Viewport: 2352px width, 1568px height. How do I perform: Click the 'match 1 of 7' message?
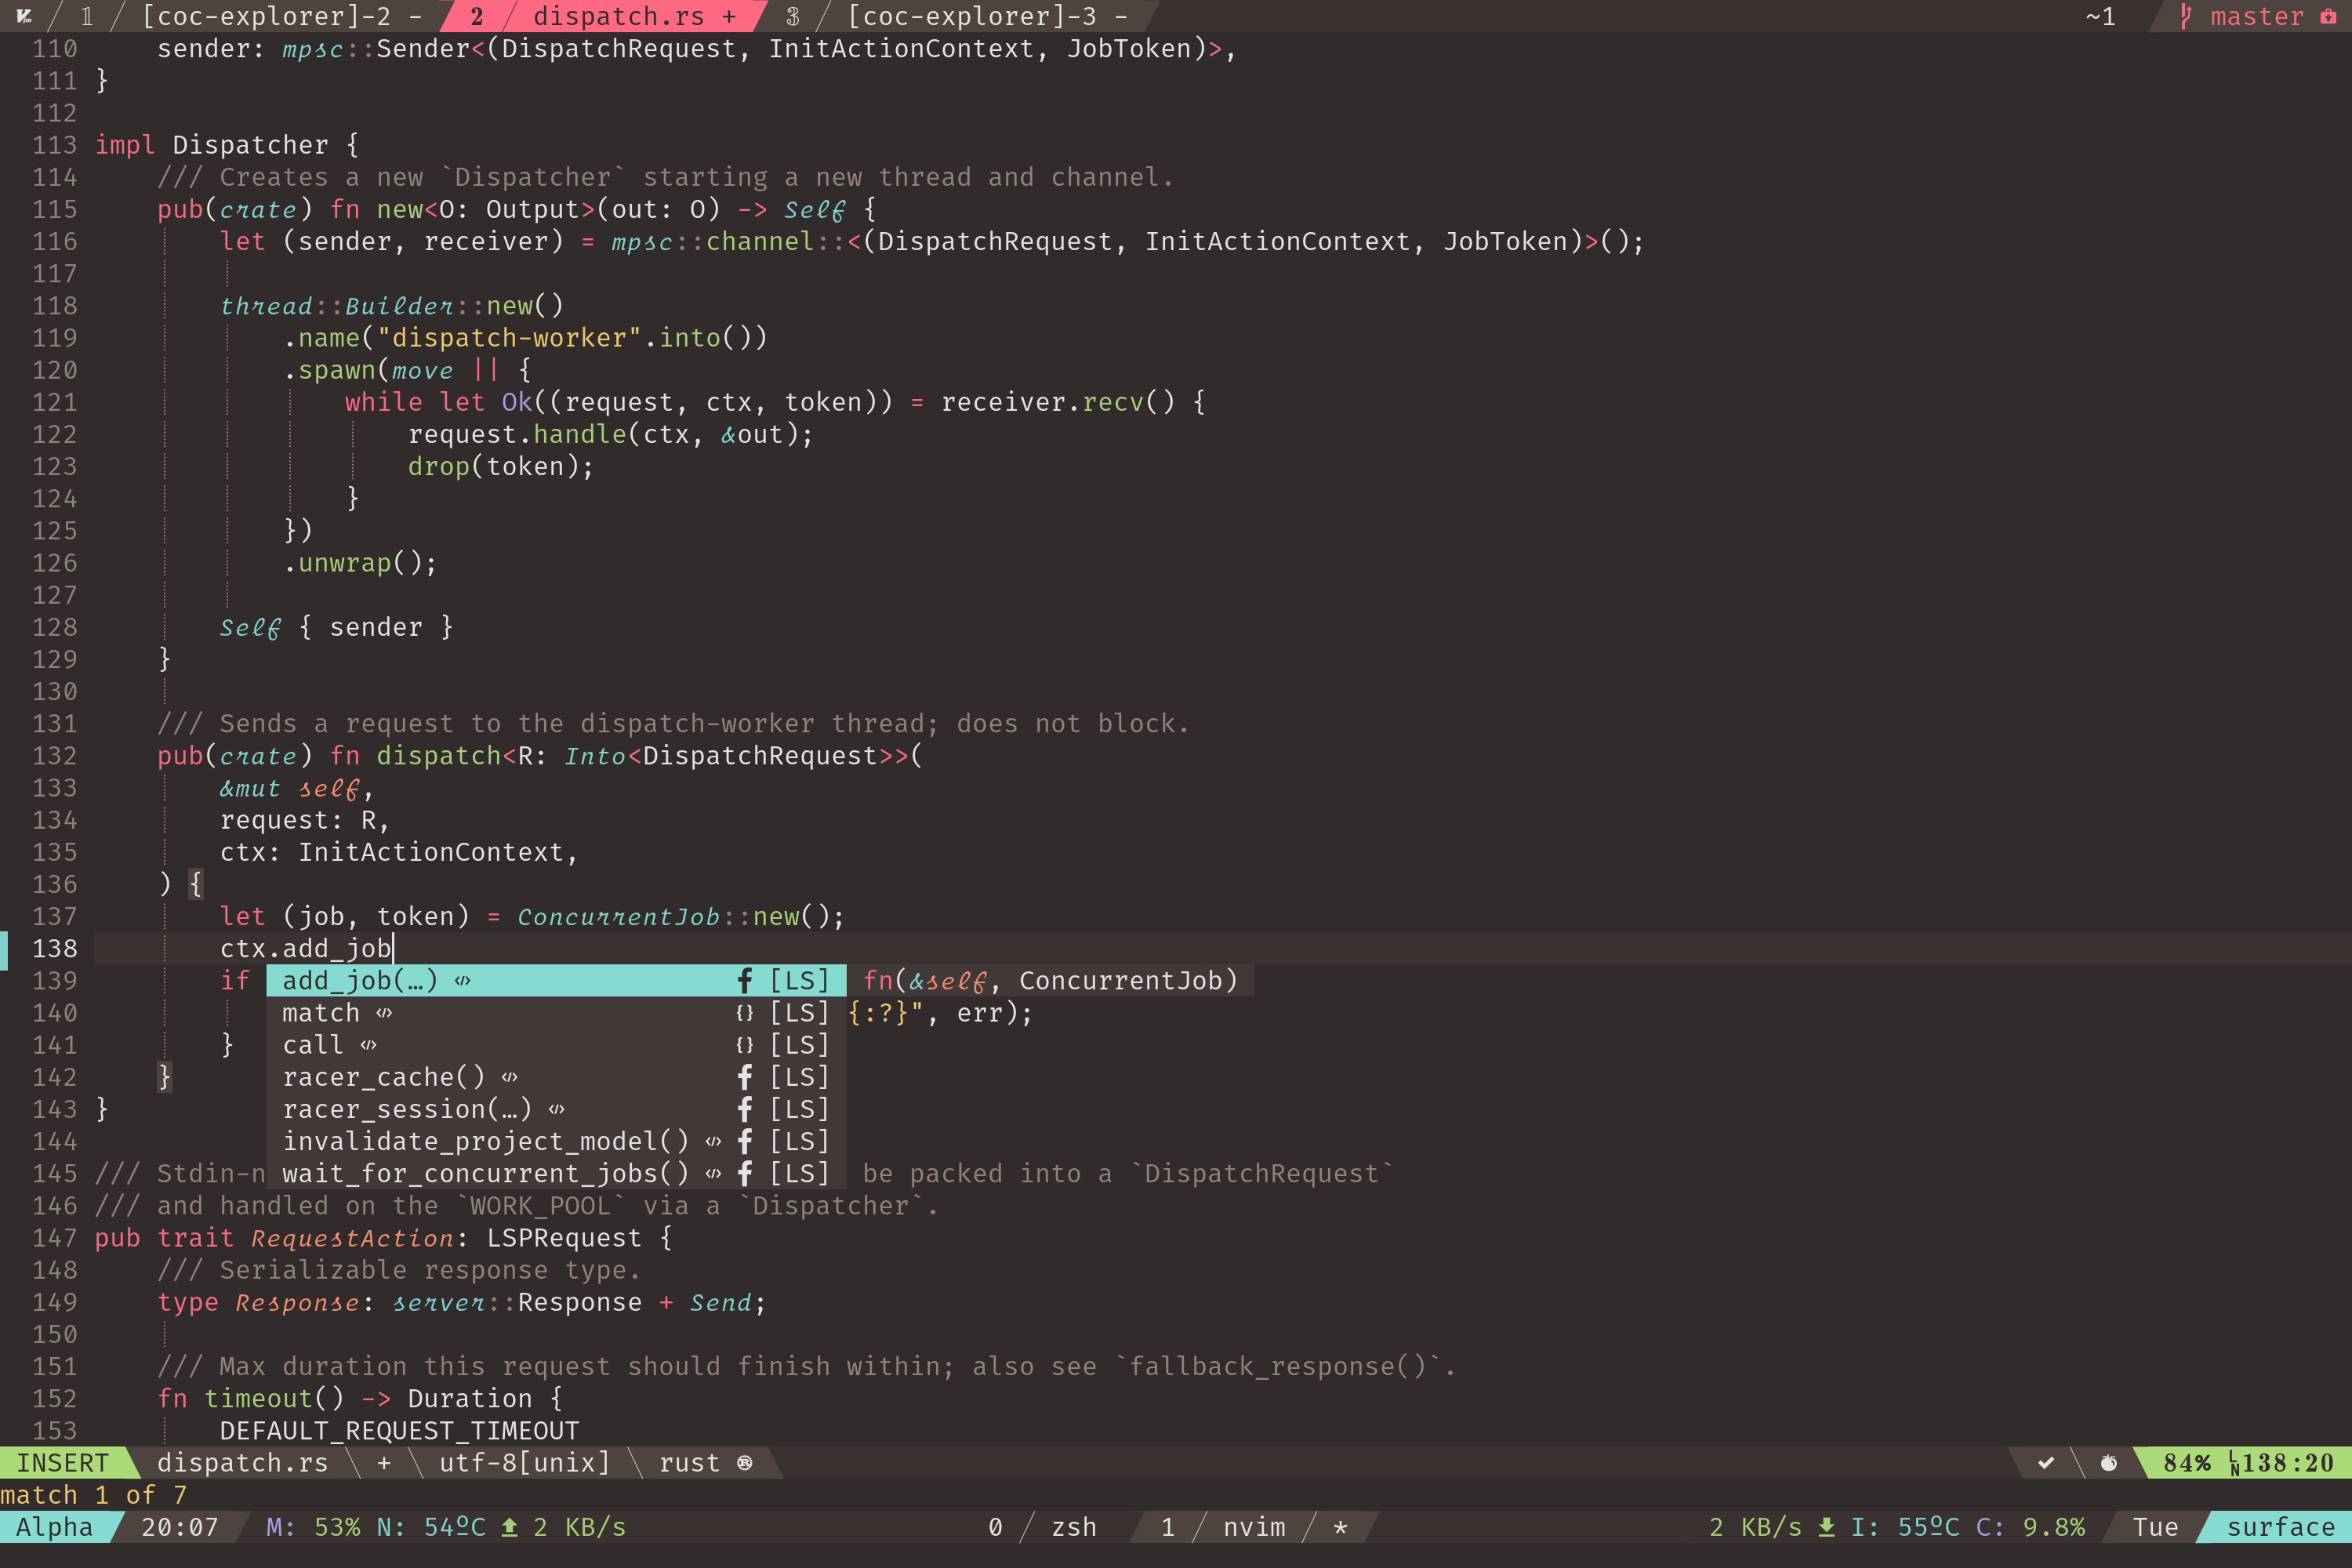[x=94, y=1495]
